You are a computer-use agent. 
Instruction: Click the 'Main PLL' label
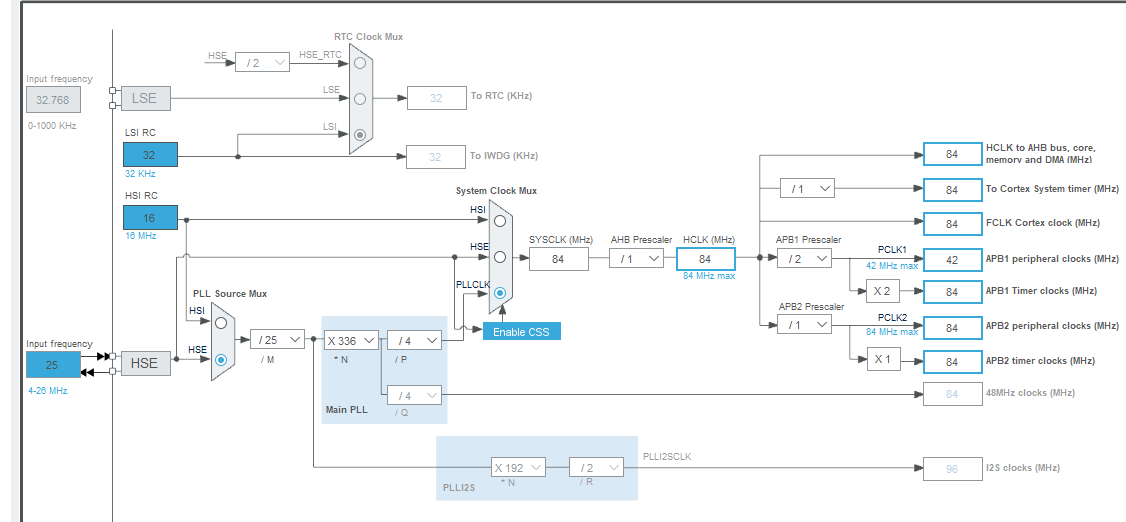pyautogui.click(x=346, y=409)
